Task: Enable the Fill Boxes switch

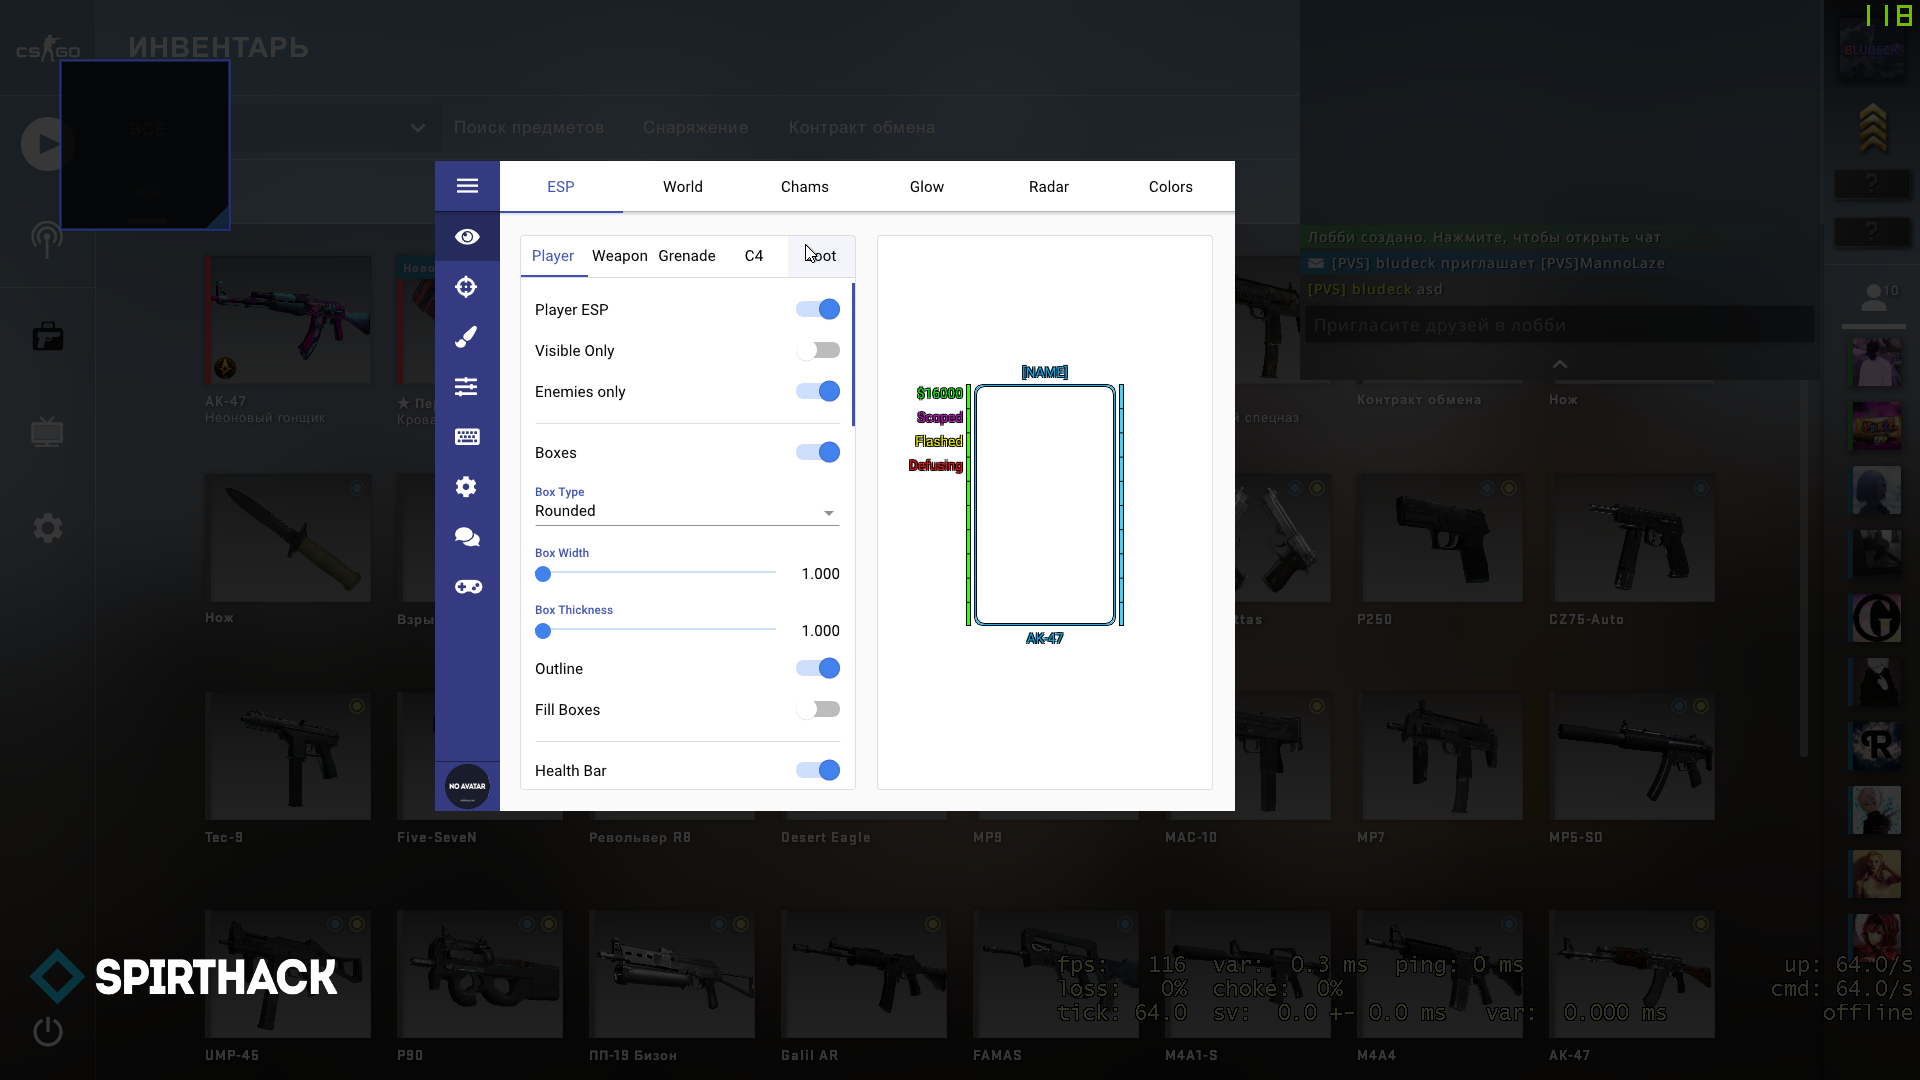Action: pyautogui.click(x=818, y=709)
